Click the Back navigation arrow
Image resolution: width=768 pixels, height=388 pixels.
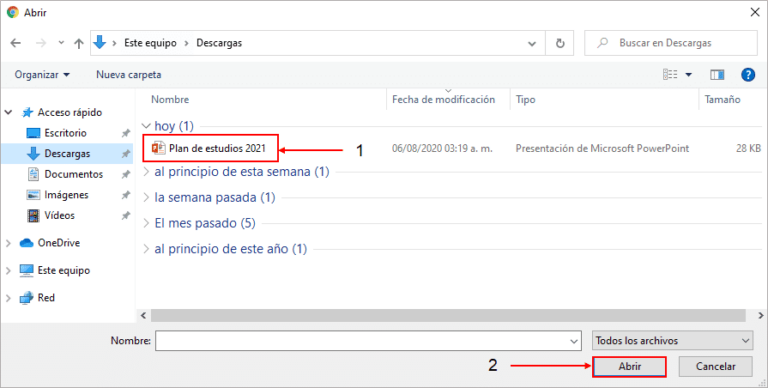[16, 43]
